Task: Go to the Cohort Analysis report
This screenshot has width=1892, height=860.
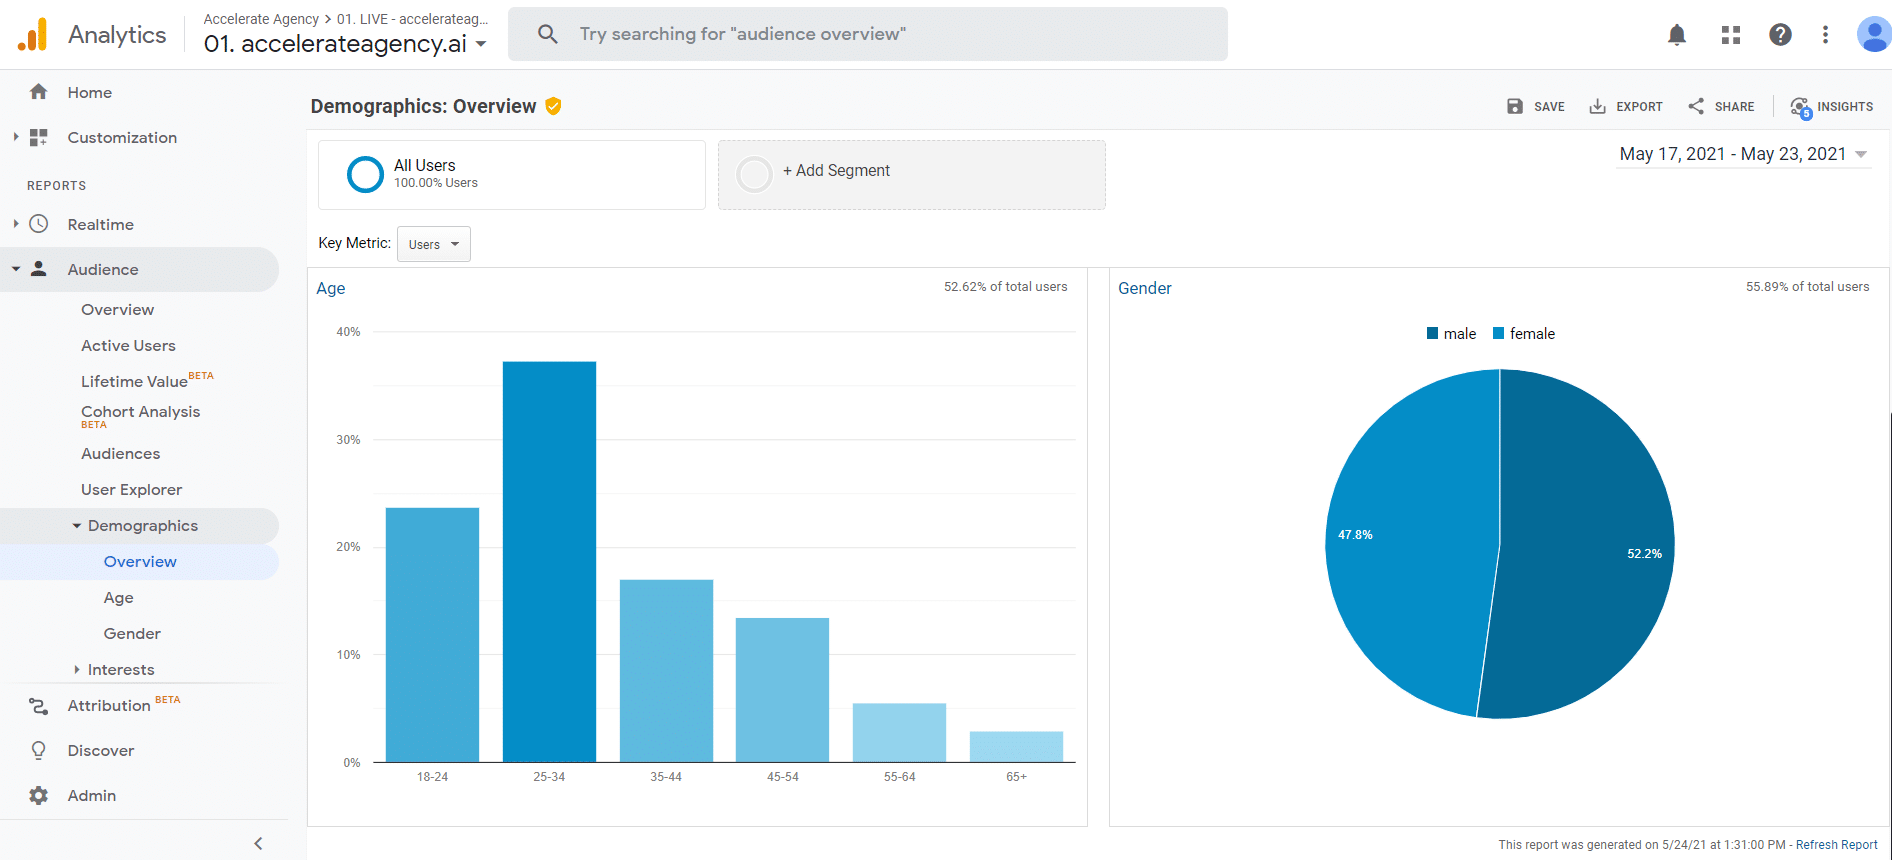Action: 140,412
